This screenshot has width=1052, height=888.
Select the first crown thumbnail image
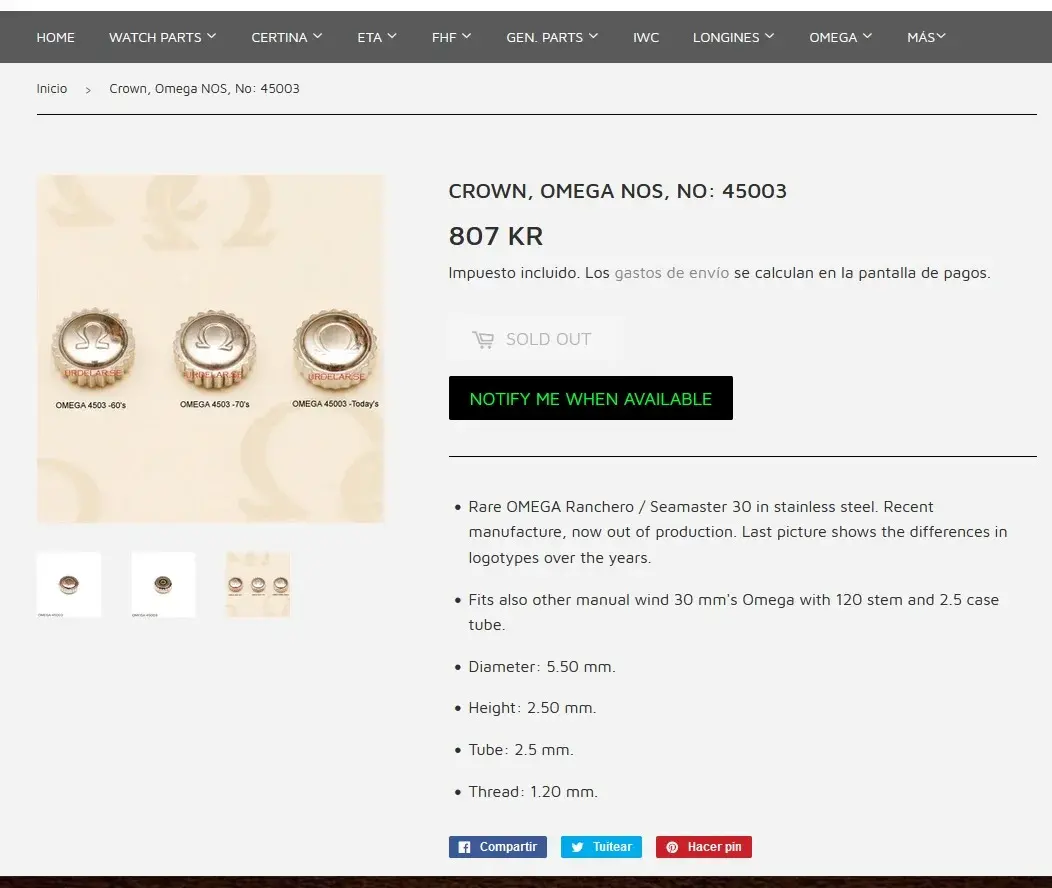point(68,584)
